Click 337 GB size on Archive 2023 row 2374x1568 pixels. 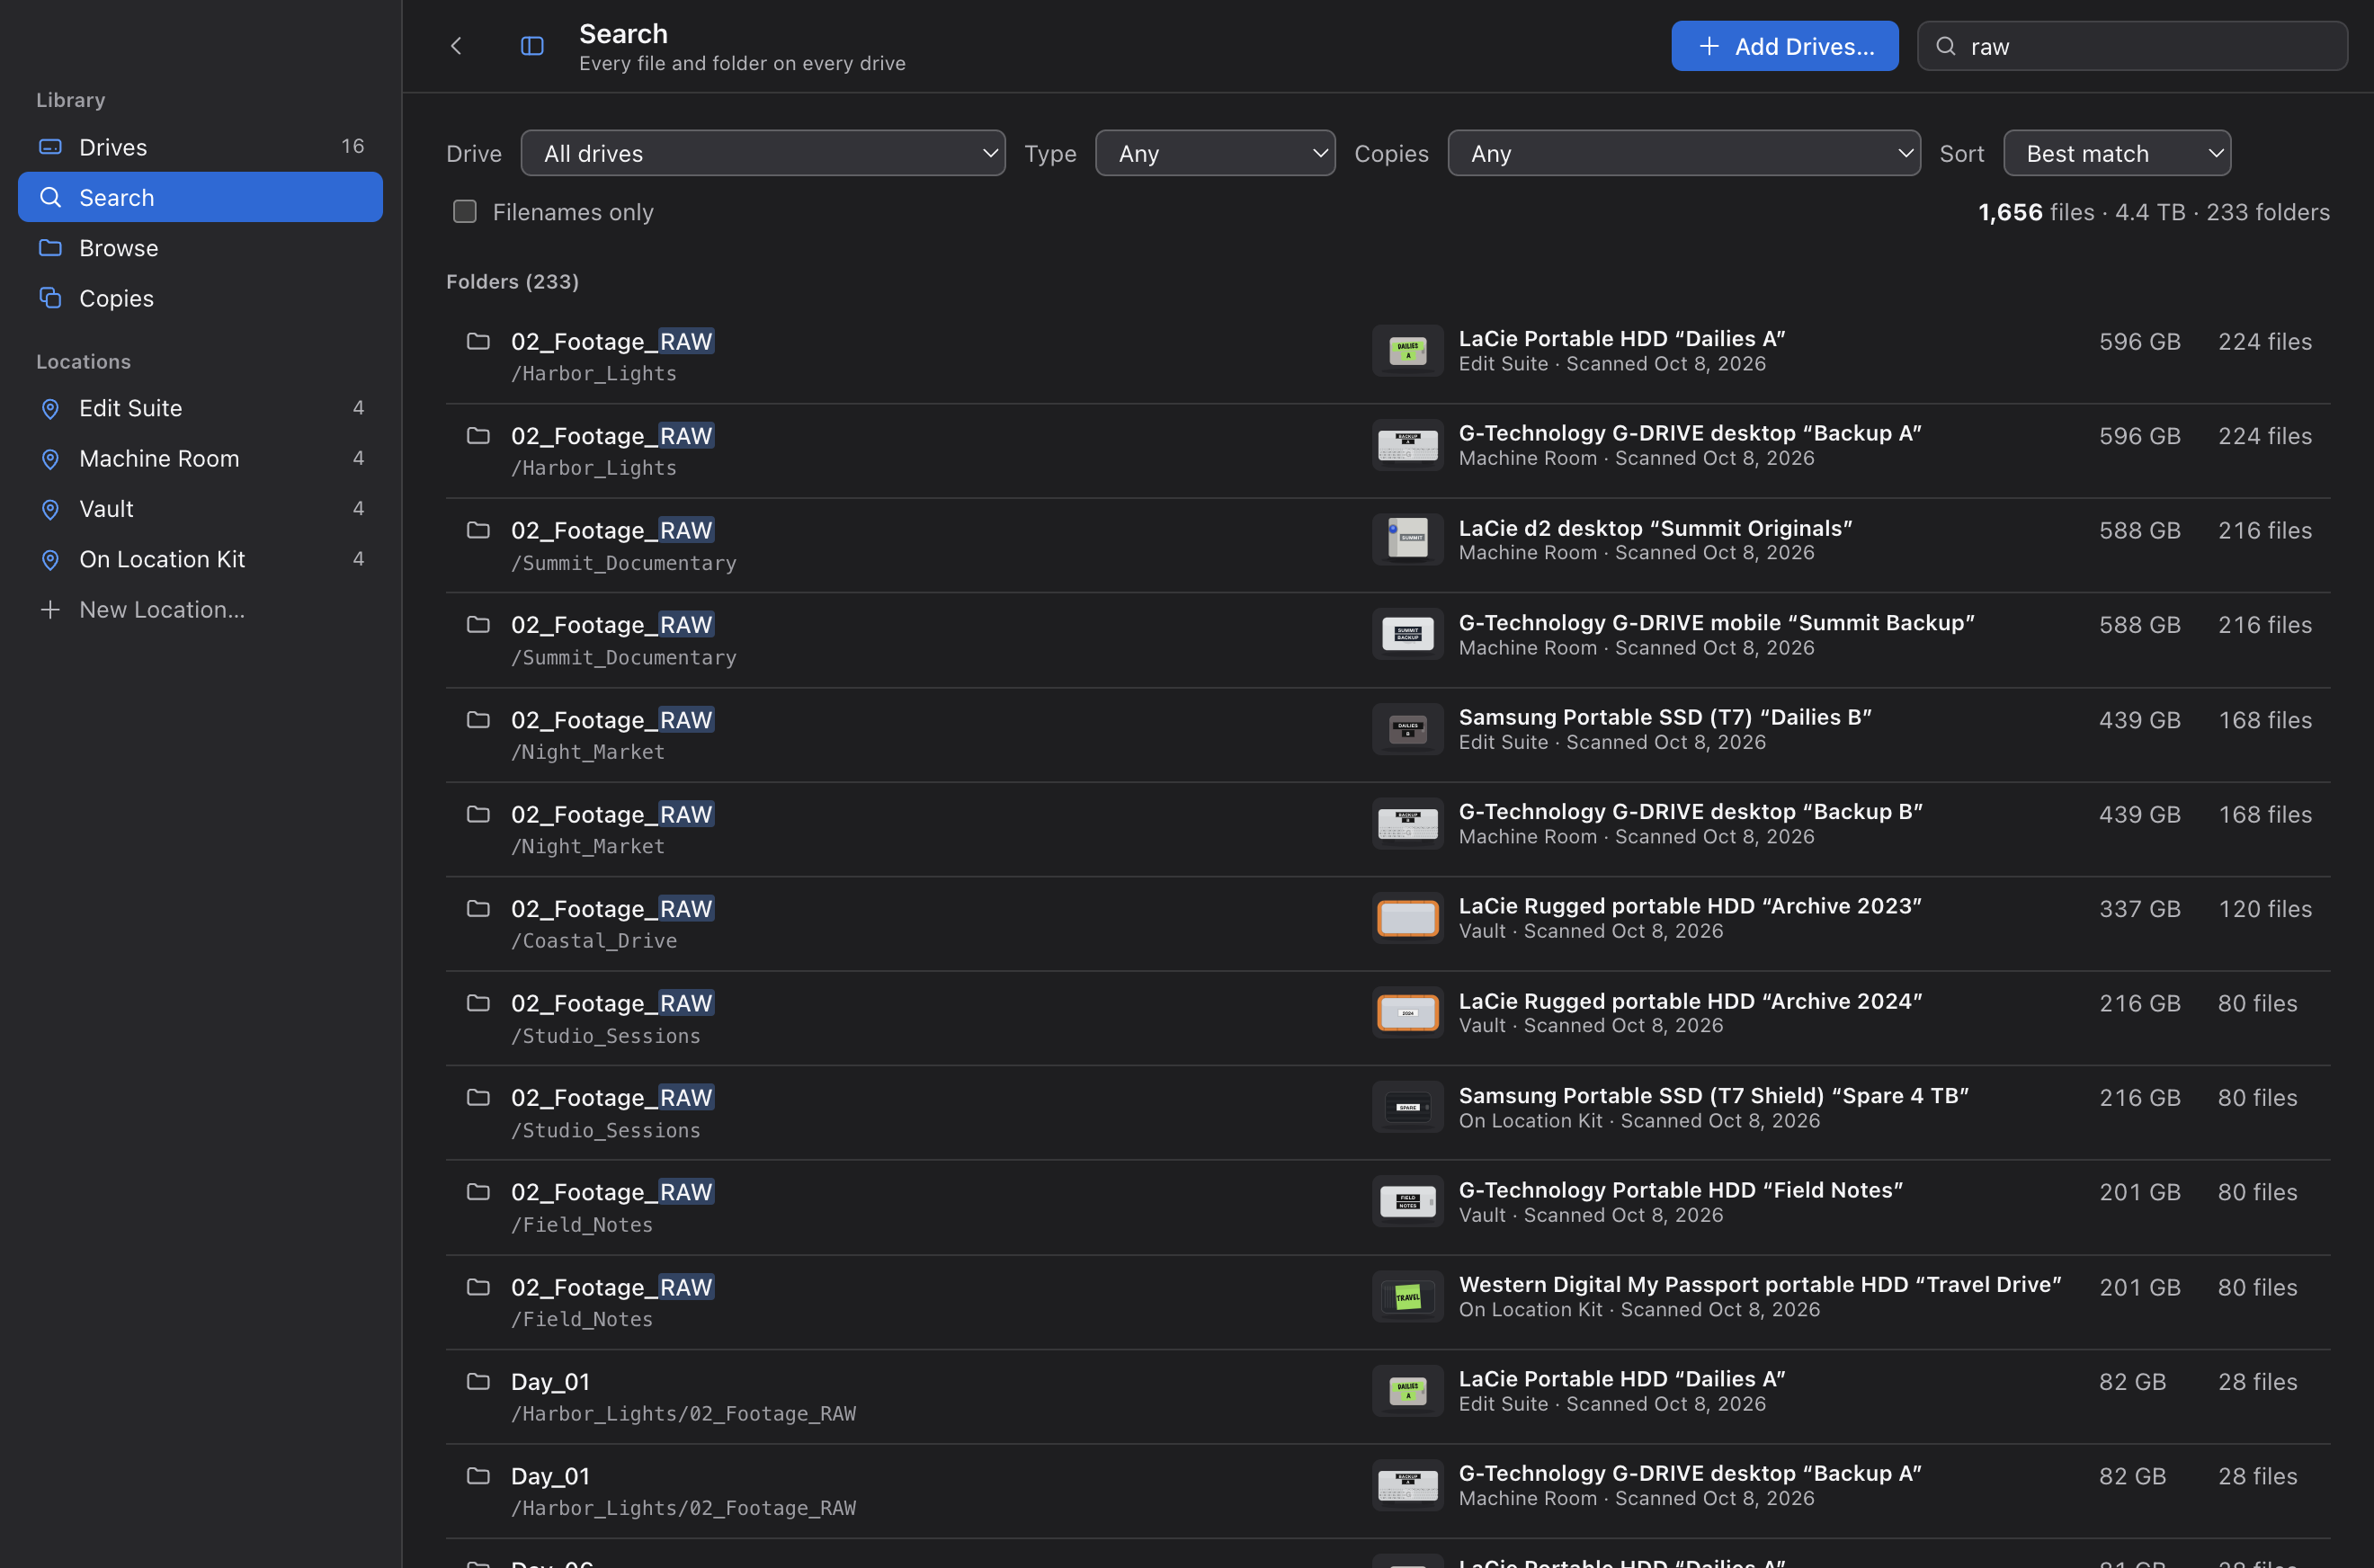point(2139,908)
